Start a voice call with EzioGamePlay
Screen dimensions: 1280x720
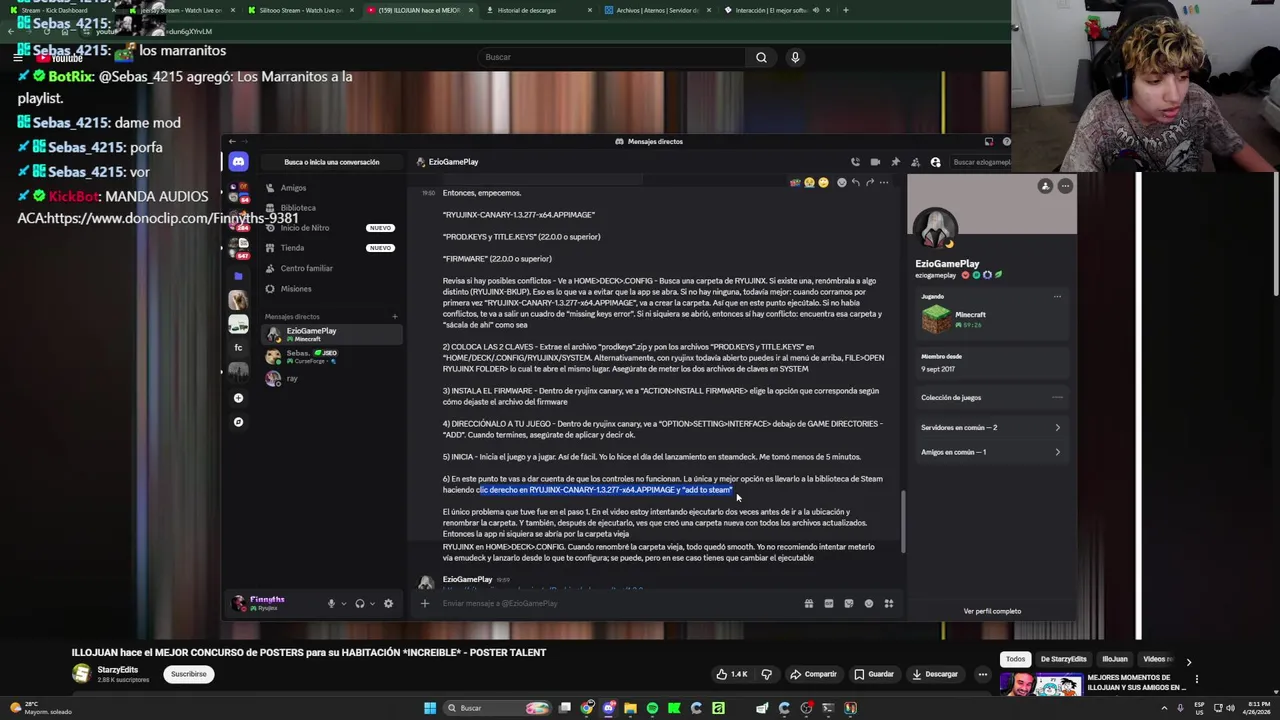tap(855, 162)
